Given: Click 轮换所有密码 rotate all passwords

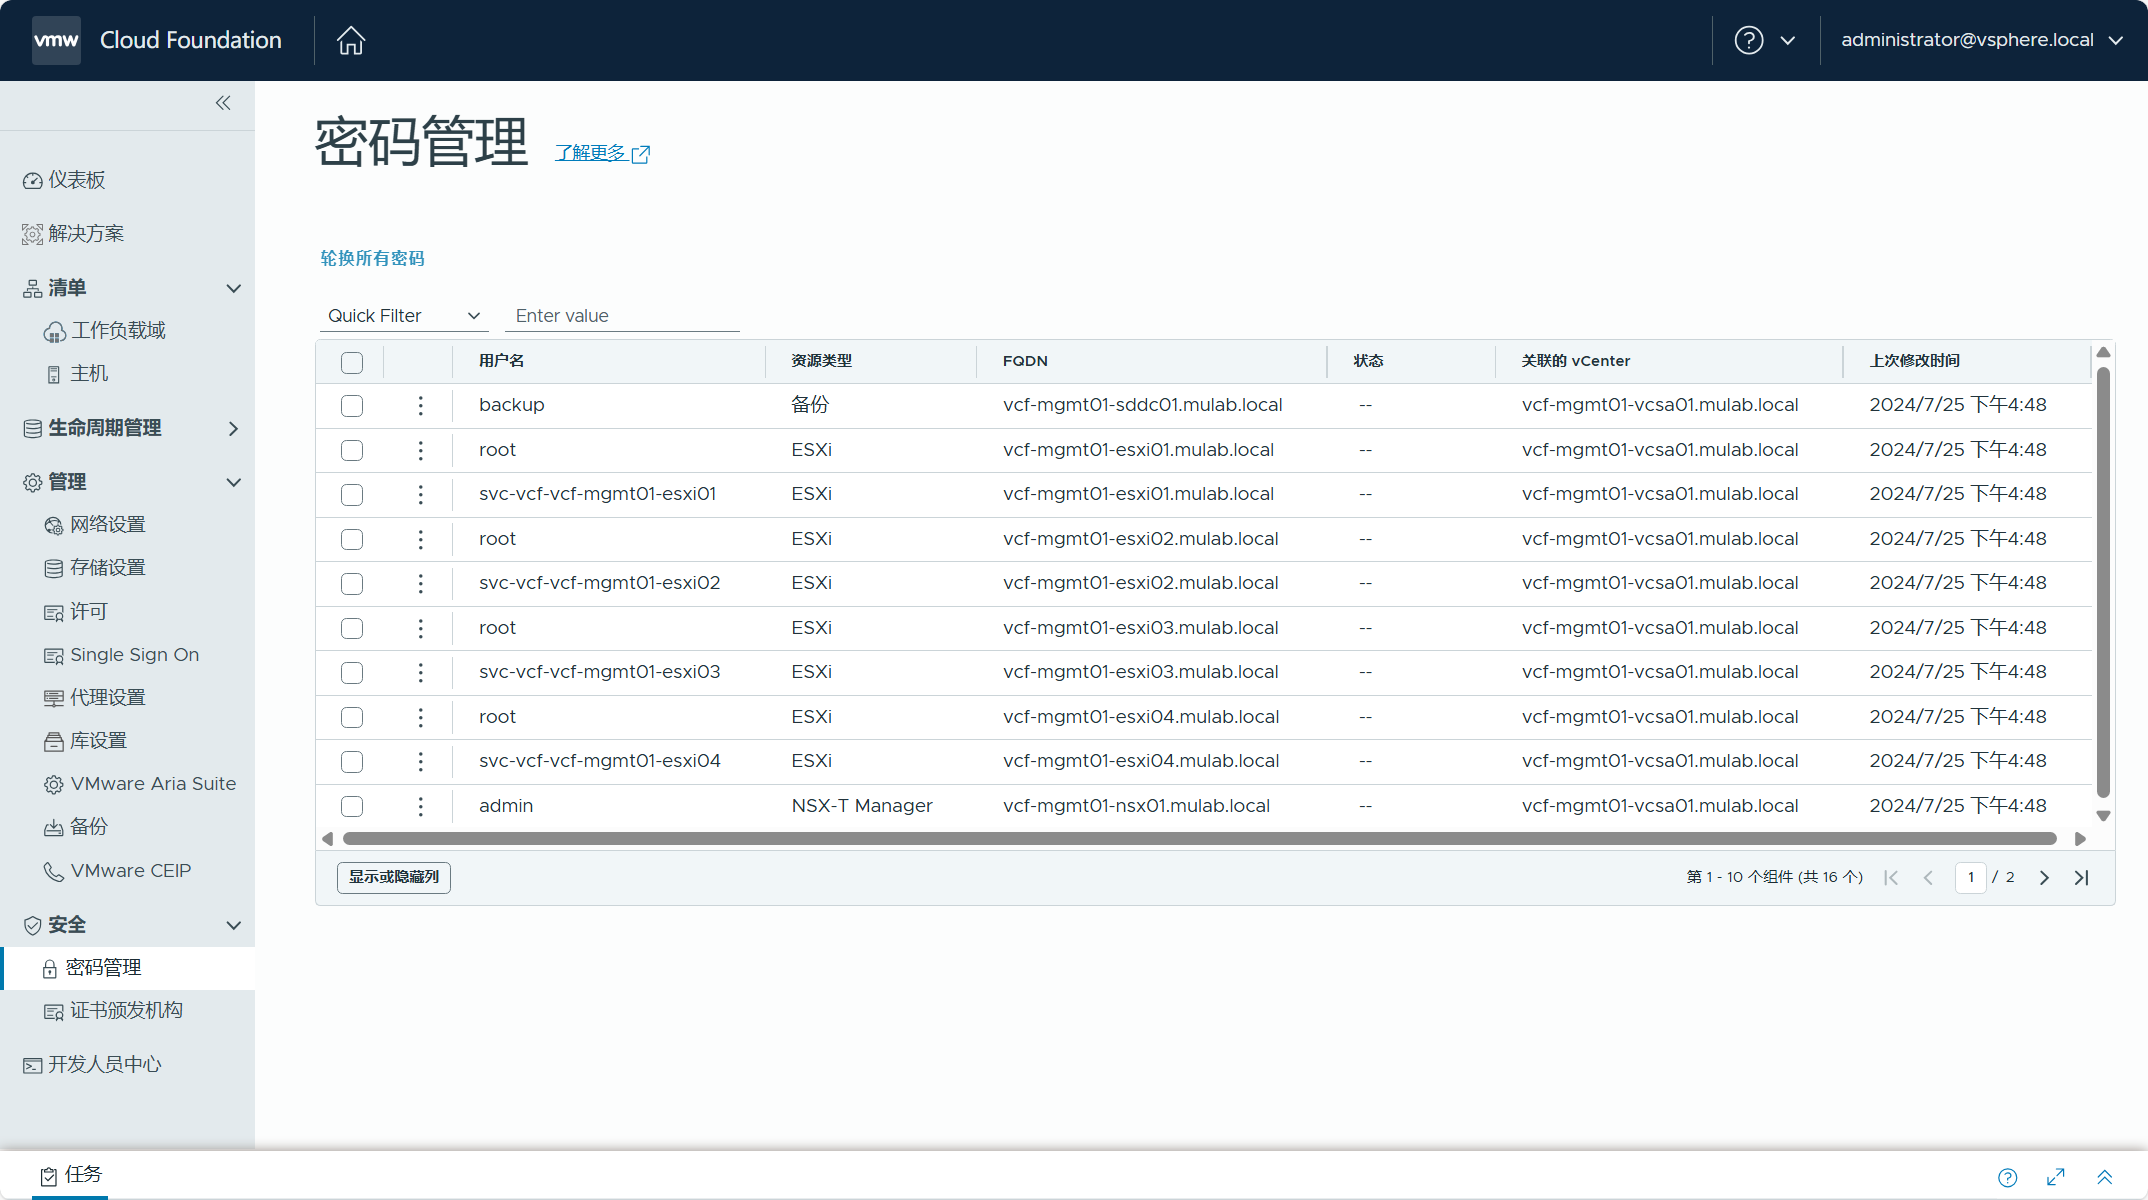Looking at the screenshot, I should [x=372, y=258].
